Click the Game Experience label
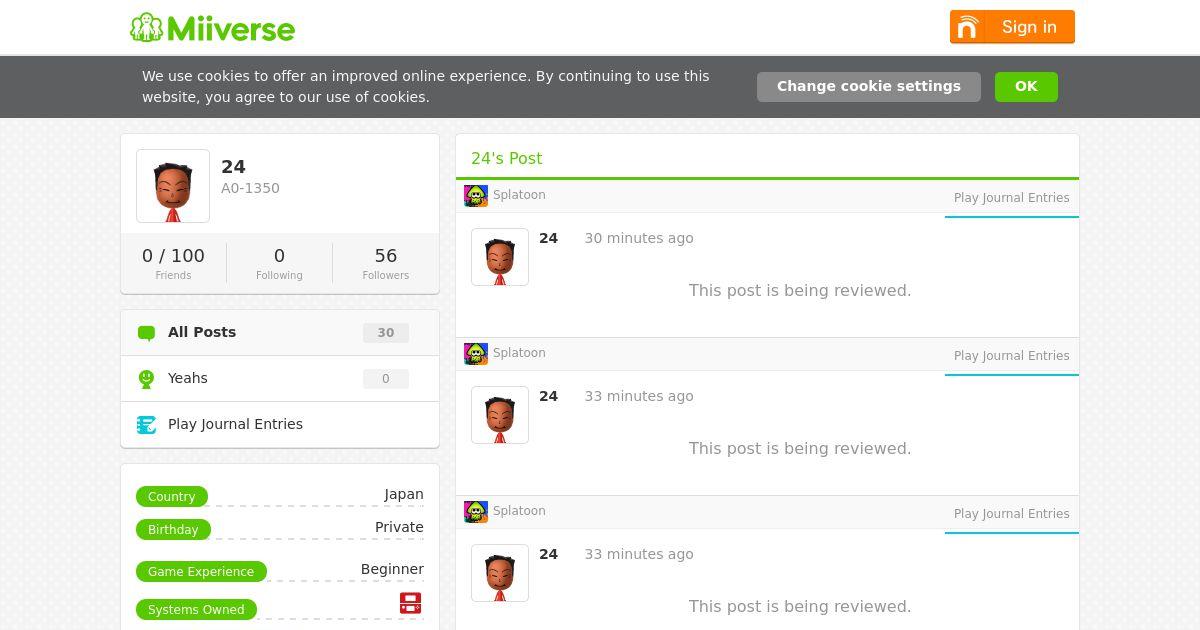Image resolution: width=1200 pixels, height=630 pixels. click(x=201, y=571)
